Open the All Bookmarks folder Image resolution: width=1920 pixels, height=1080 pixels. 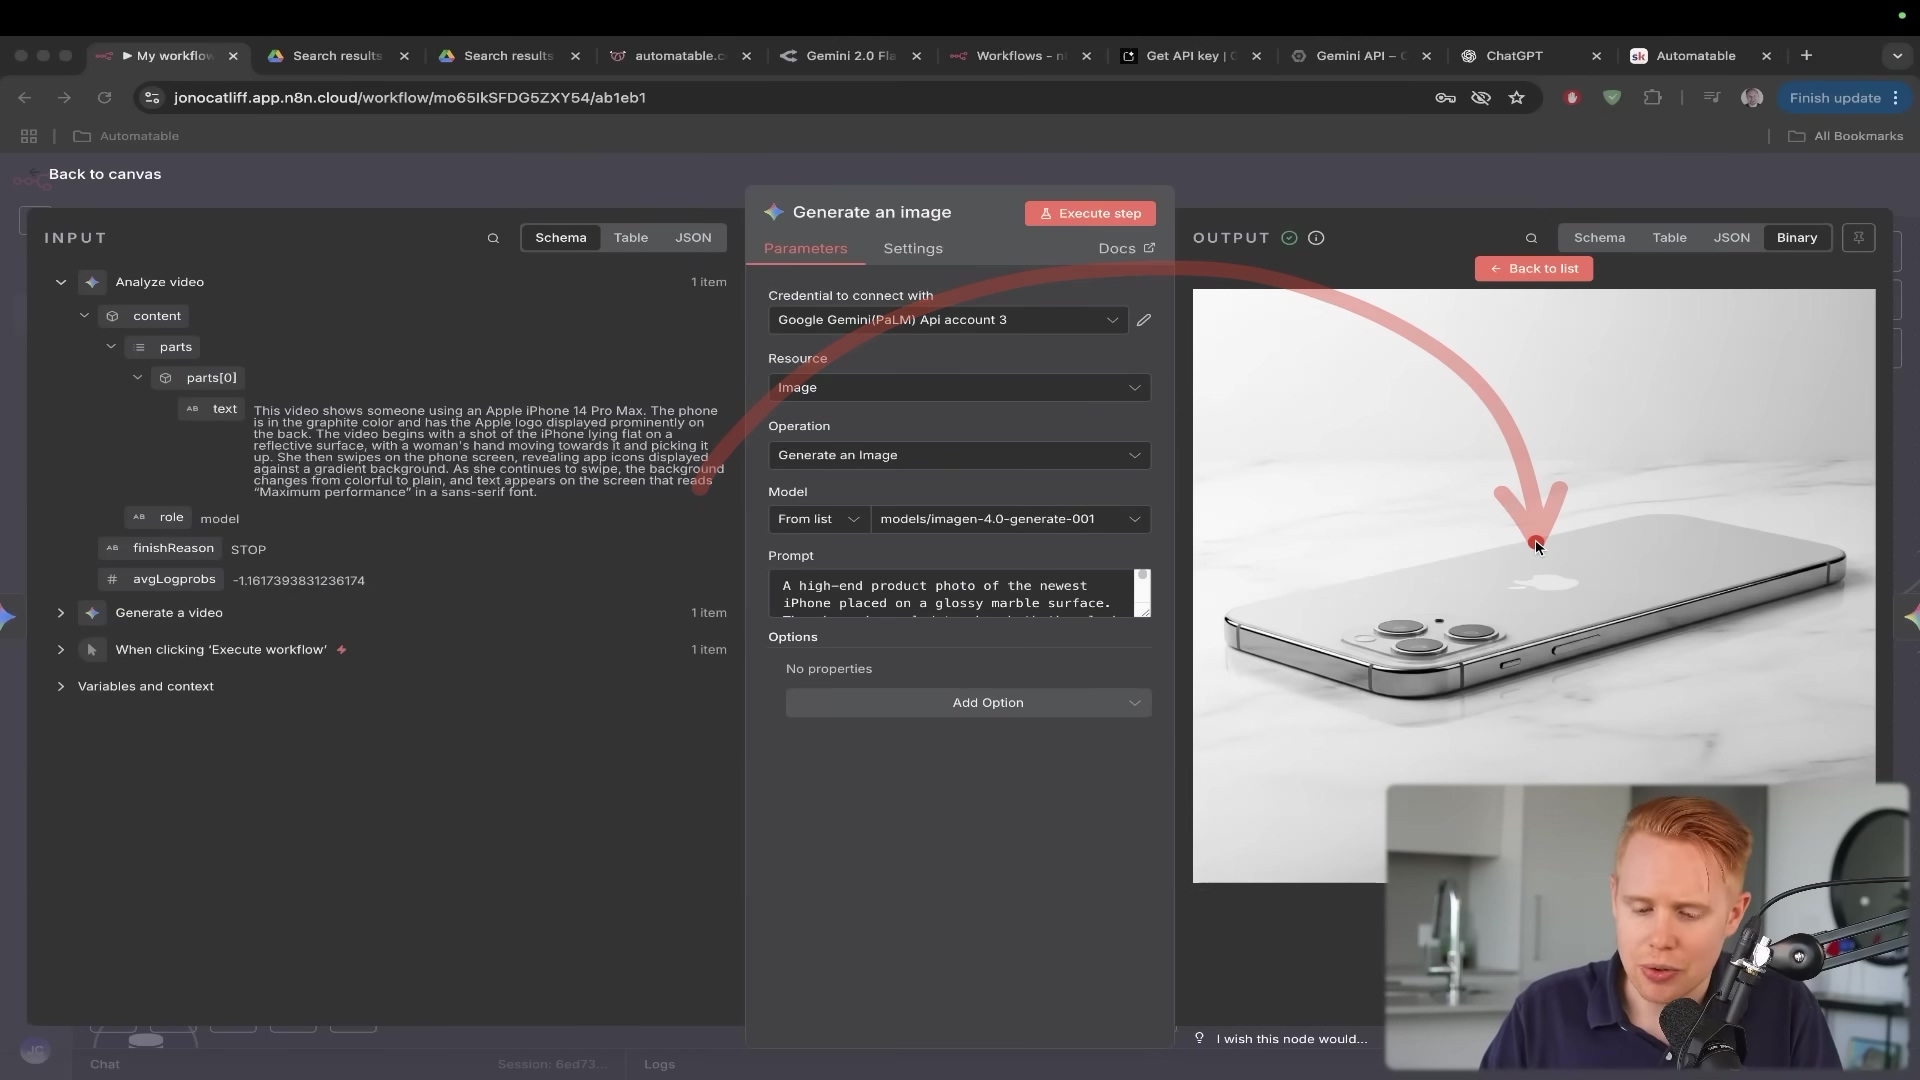[1846, 136]
